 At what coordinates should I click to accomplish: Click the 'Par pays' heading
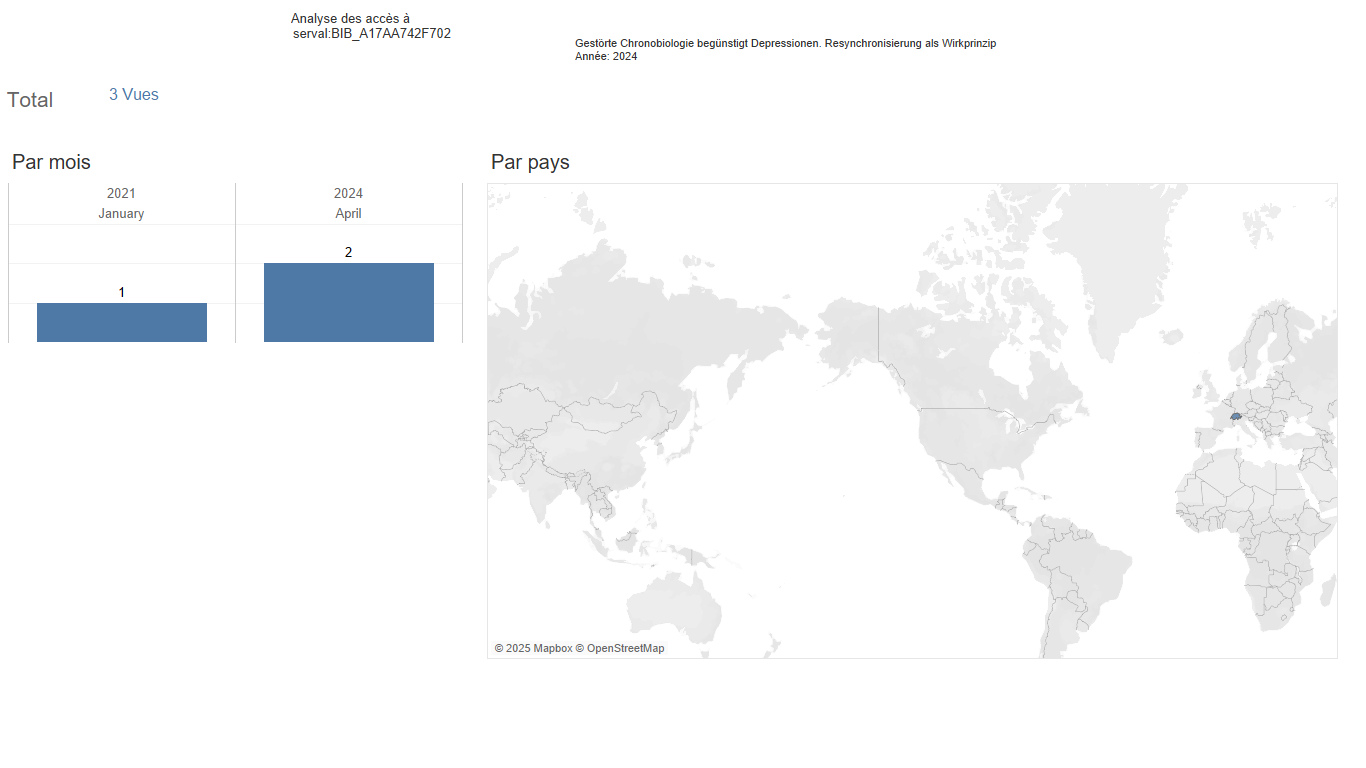(530, 162)
